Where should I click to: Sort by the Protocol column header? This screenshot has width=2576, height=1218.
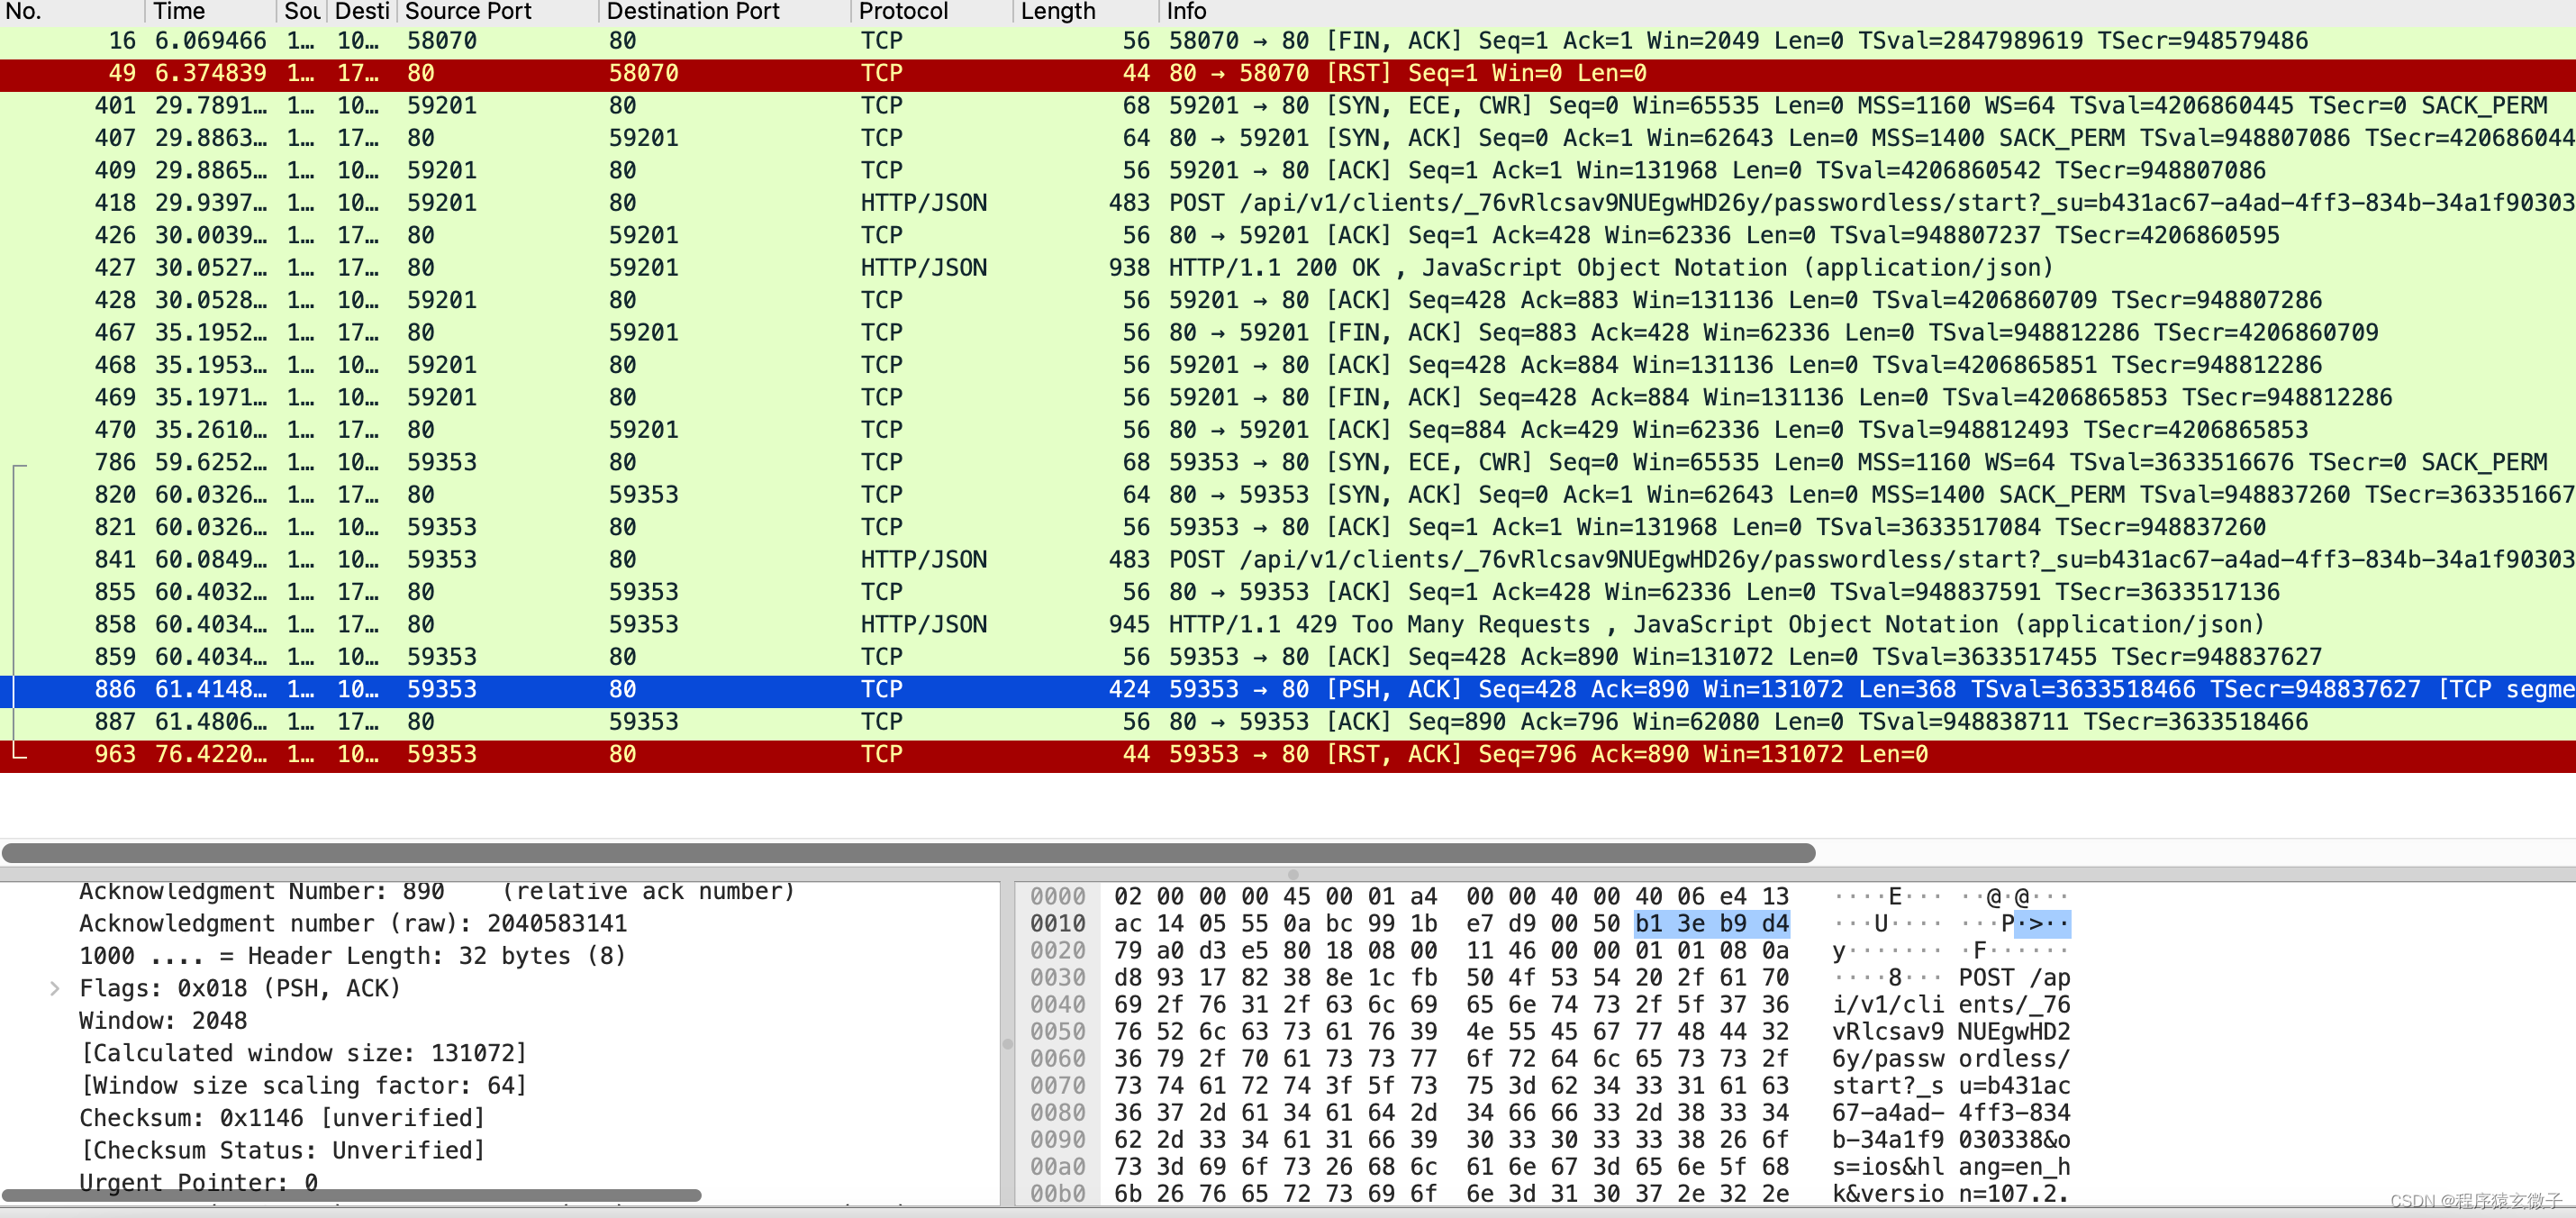coord(932,11)
